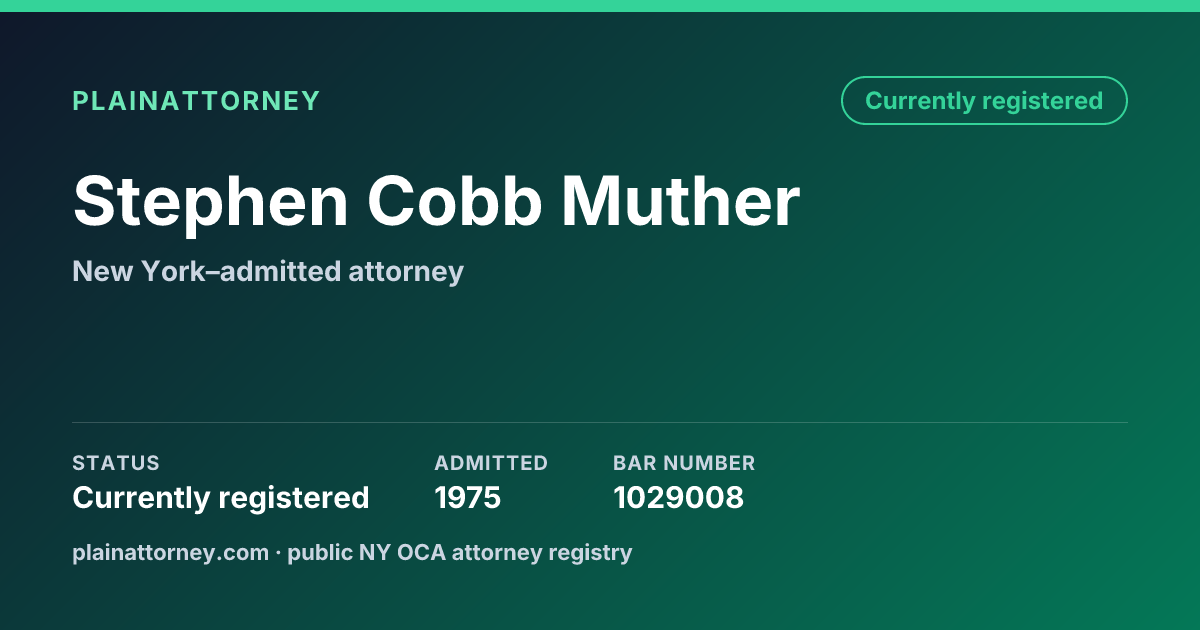Click the BAR NUMBER field label
Image resolution: width=1200 pixels, height=630 pixels.
(x=684, y=463)
